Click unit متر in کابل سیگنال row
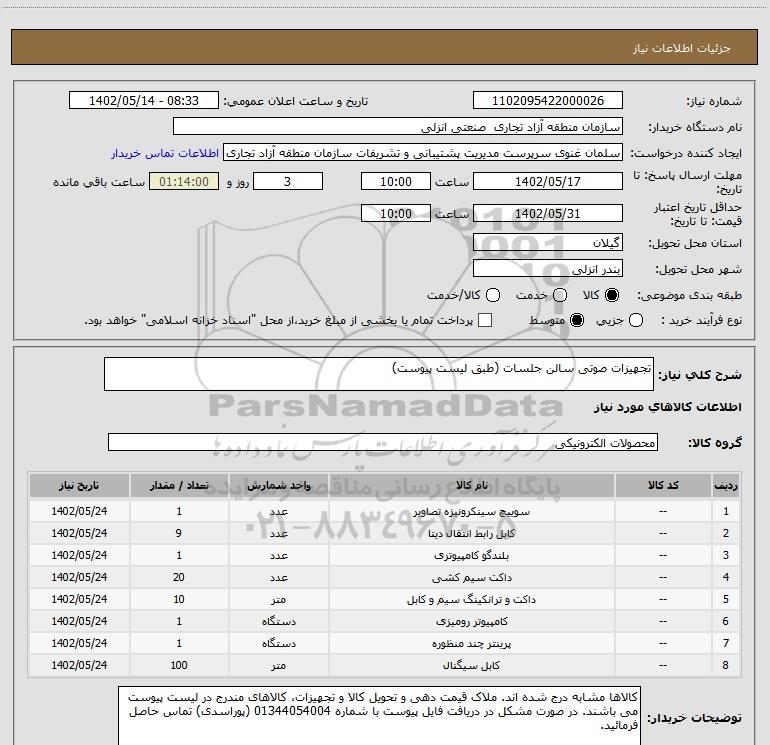 [278, 666]
